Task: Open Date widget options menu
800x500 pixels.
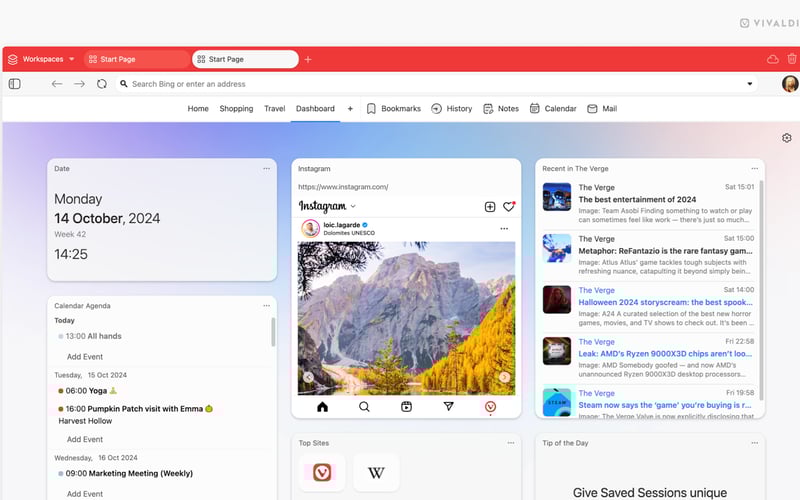Action: click(x=266, y=168)
